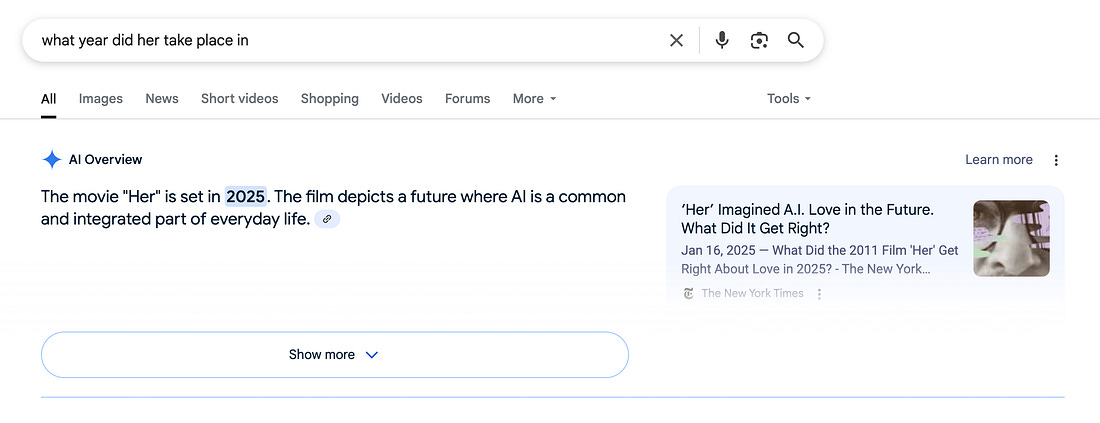Select the Shopping results tab

click(x=330, y=99)
